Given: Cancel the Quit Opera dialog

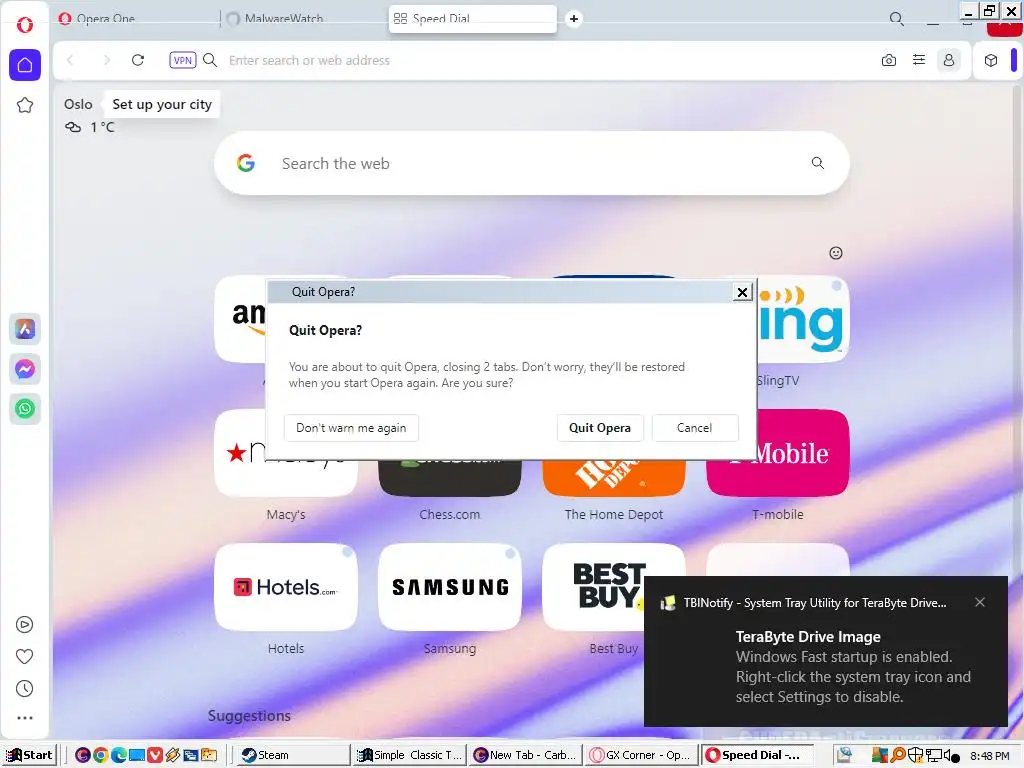Looking at the screenshot, I should click(x=695, y=428).
